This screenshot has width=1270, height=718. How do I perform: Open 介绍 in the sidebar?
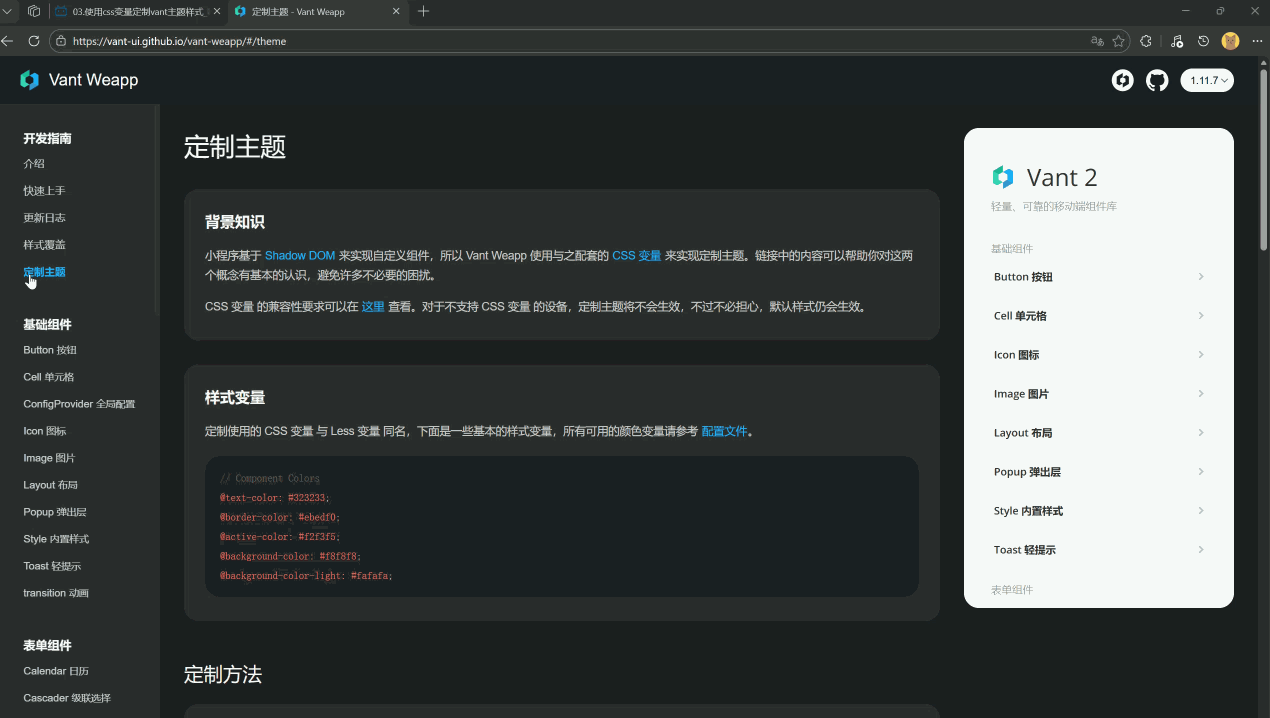[x=34, y=164]
